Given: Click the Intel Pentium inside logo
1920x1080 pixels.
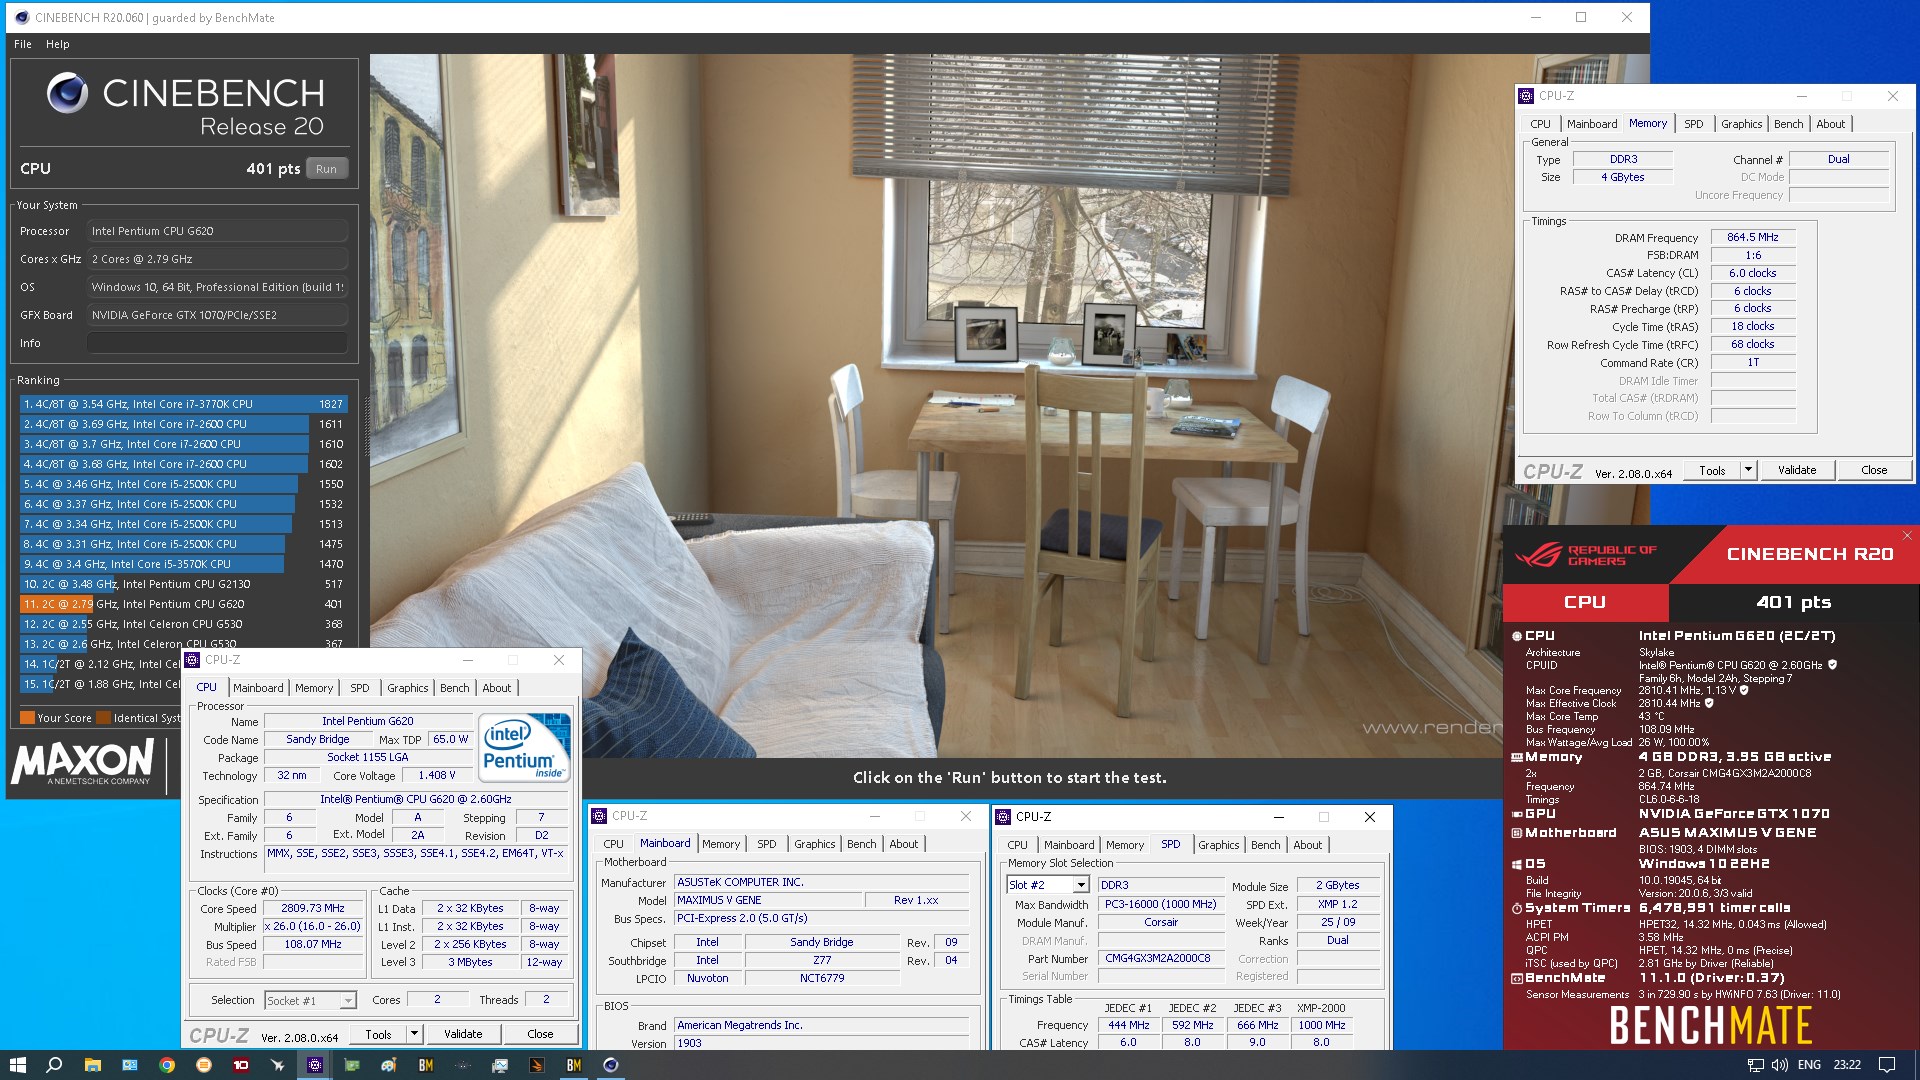Looking at the screenshot, I should click(x=524, y=747).
